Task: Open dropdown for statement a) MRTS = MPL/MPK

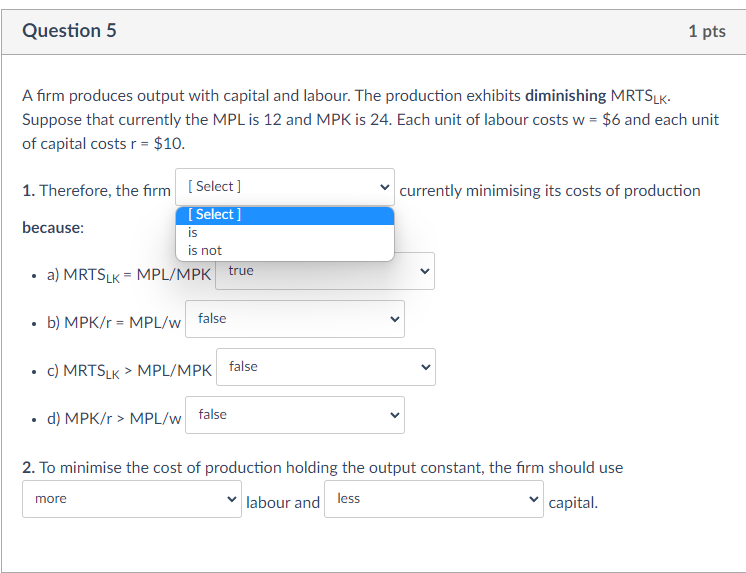Action: [325, 271]
